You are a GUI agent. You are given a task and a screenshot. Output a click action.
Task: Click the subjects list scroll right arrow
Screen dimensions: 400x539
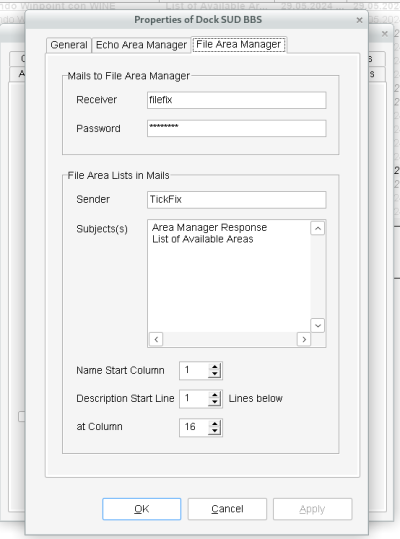[x=304, y=339]
